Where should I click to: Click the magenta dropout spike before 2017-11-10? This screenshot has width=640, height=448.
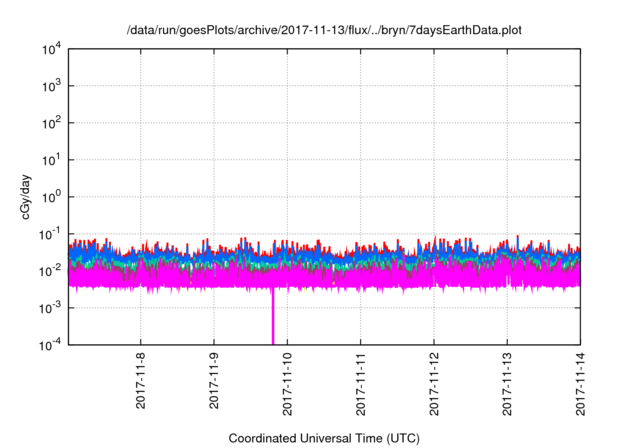click(273, 316)
